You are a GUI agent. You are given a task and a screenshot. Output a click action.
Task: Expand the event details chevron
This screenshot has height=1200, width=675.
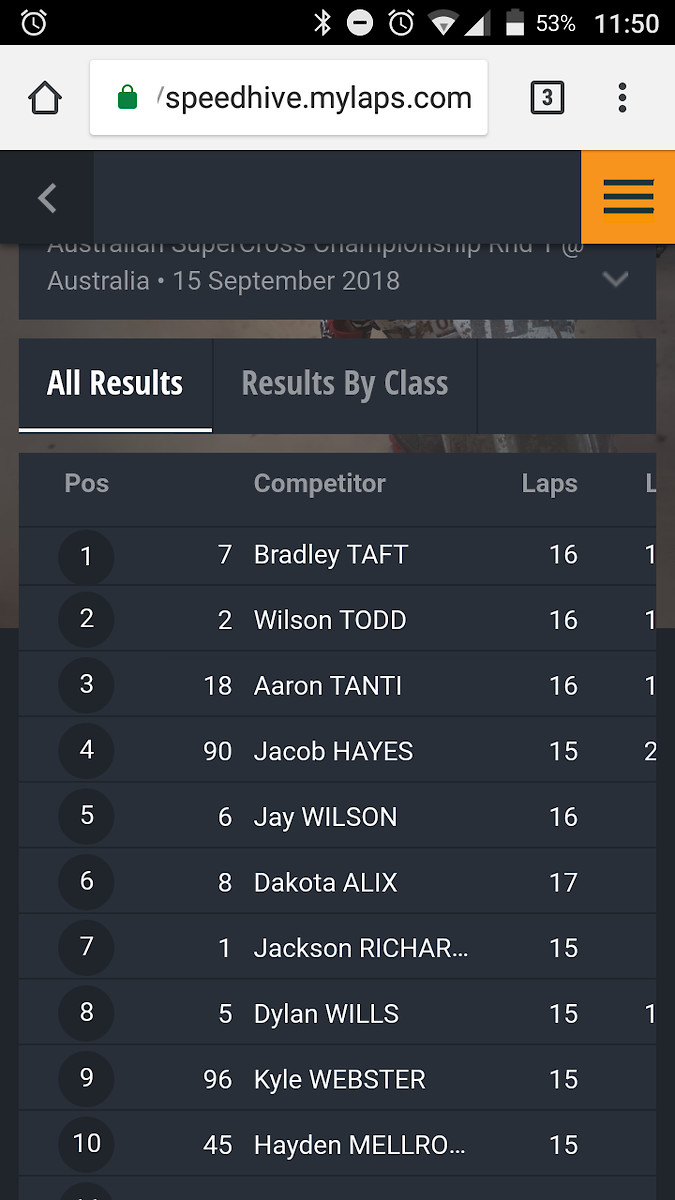[615, 280]
